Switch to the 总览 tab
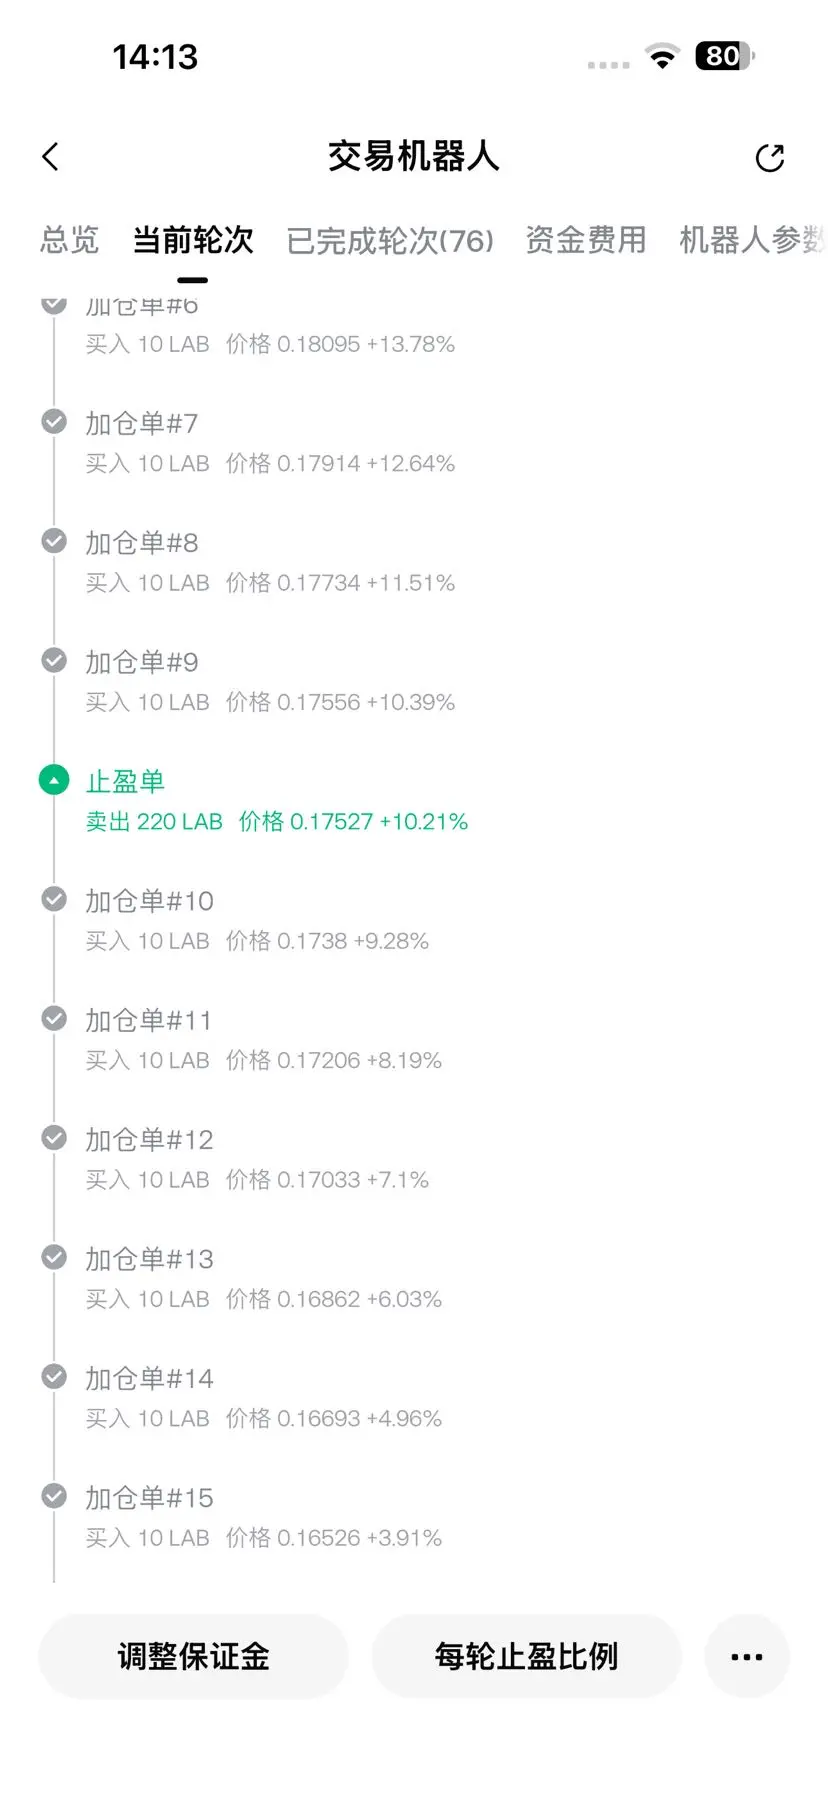The width and height of the screenshot is (828, 1795). coord(70,240)
